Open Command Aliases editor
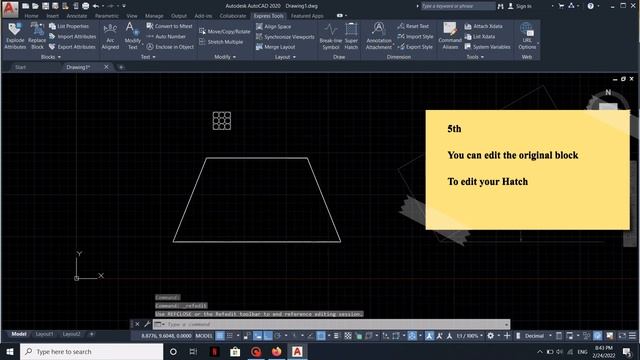The image size is (640, 360). (x=450, y=36)
